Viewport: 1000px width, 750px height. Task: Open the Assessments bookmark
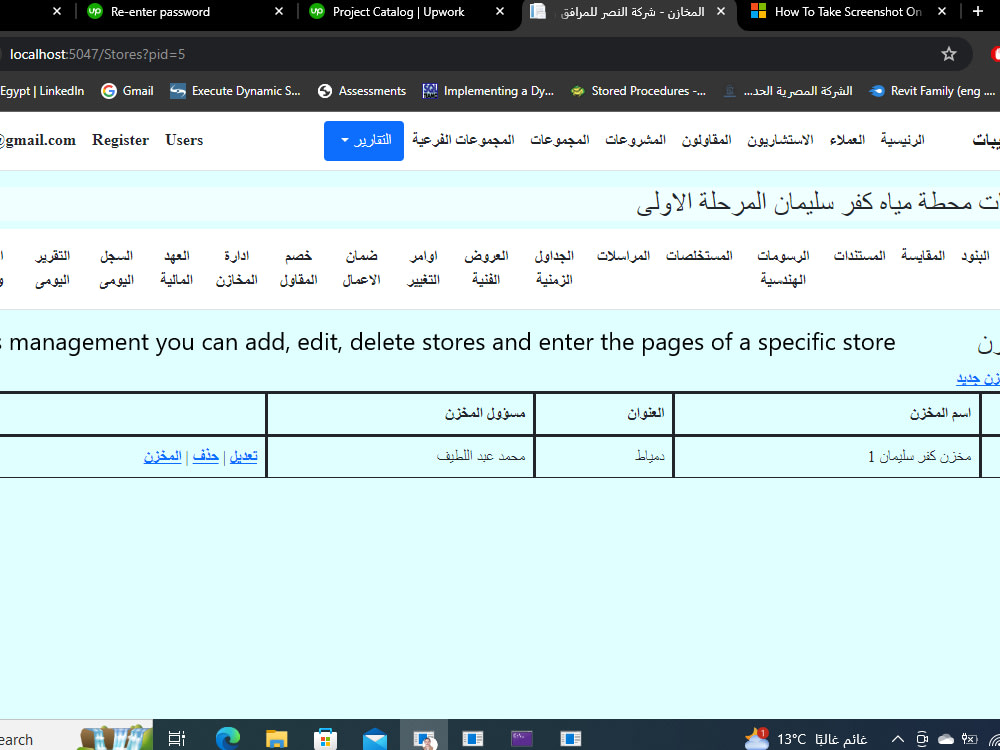(362, 91)
